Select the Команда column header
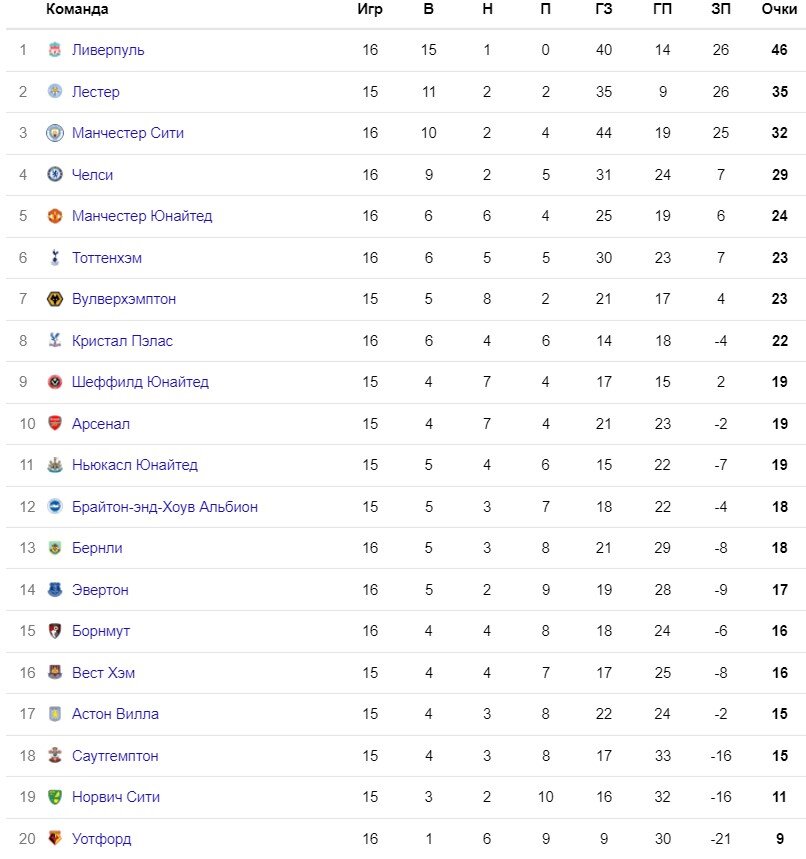Image resolution: width=806 pixels, height=859 pixels. tap(77, 9)
